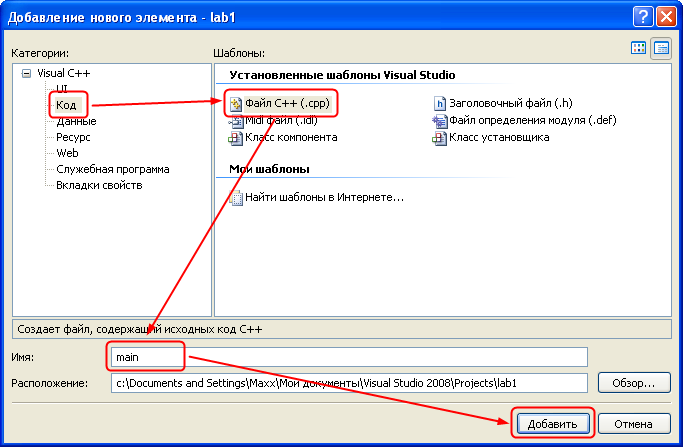
Task: Click the Расположение path field
Action: click(349, 383)
